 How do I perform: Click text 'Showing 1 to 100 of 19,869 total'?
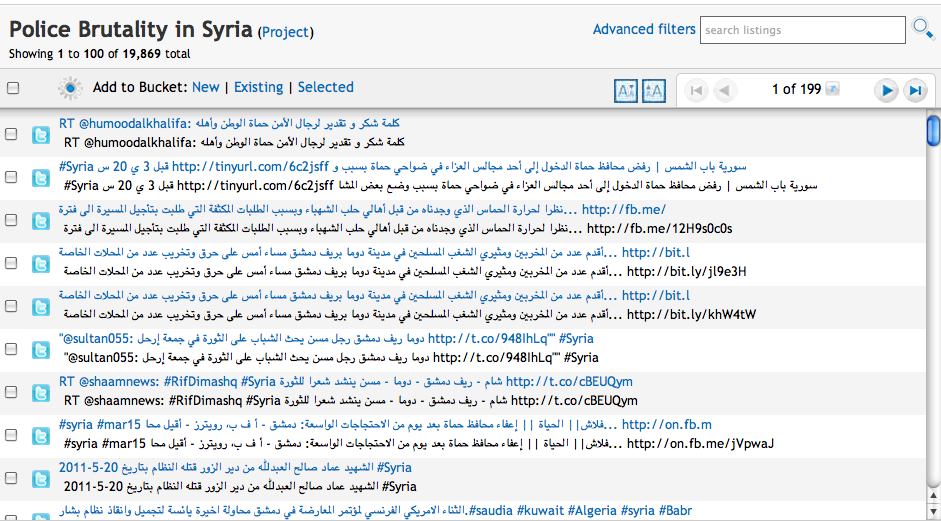[x=100, y=54]
